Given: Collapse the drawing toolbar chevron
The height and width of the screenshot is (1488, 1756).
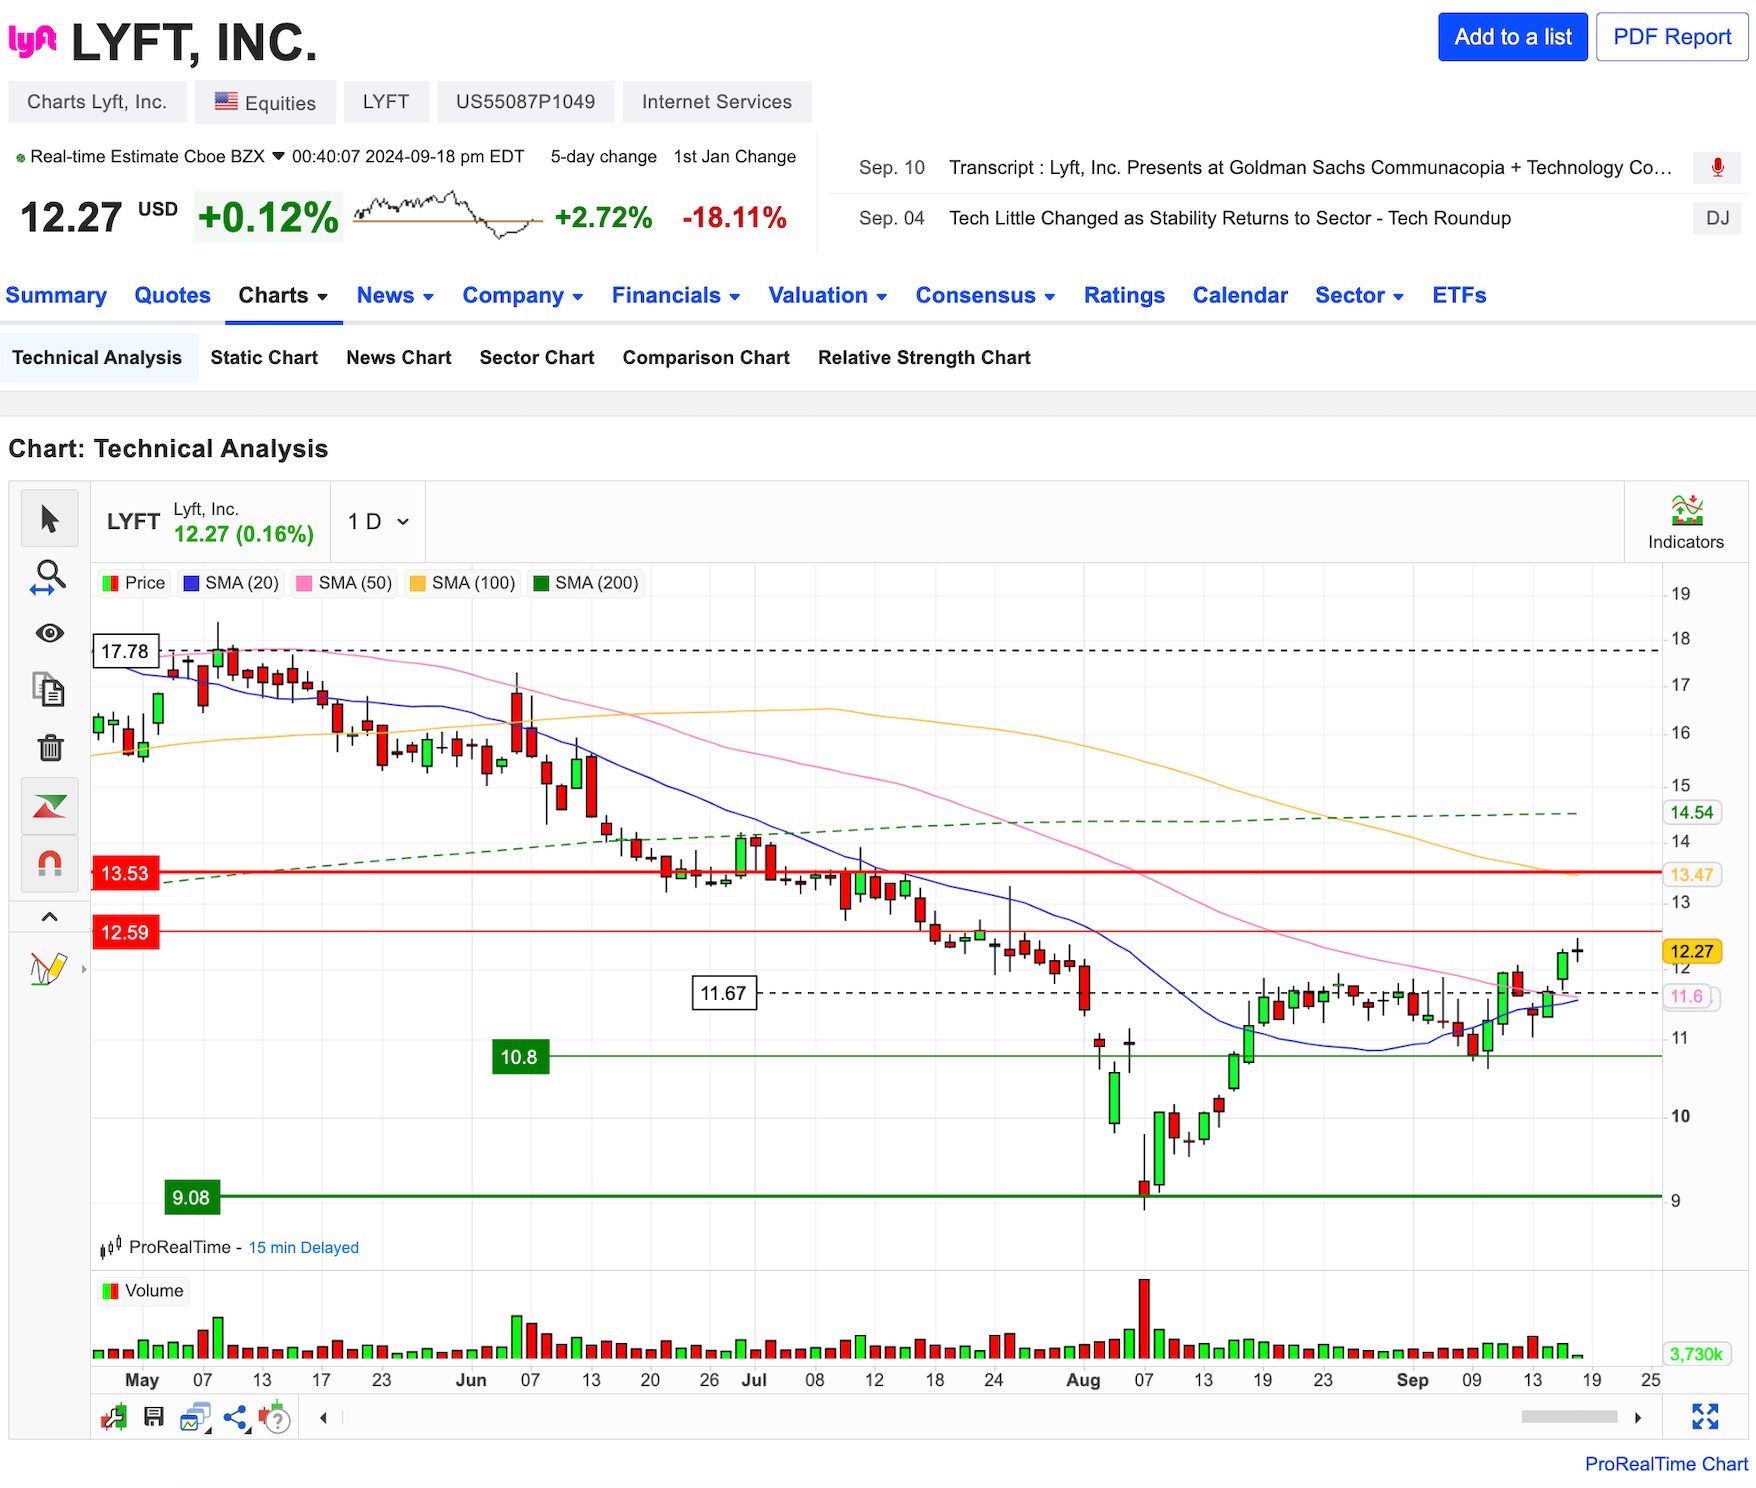Looking at the screenshot, I should pos(49,916).
